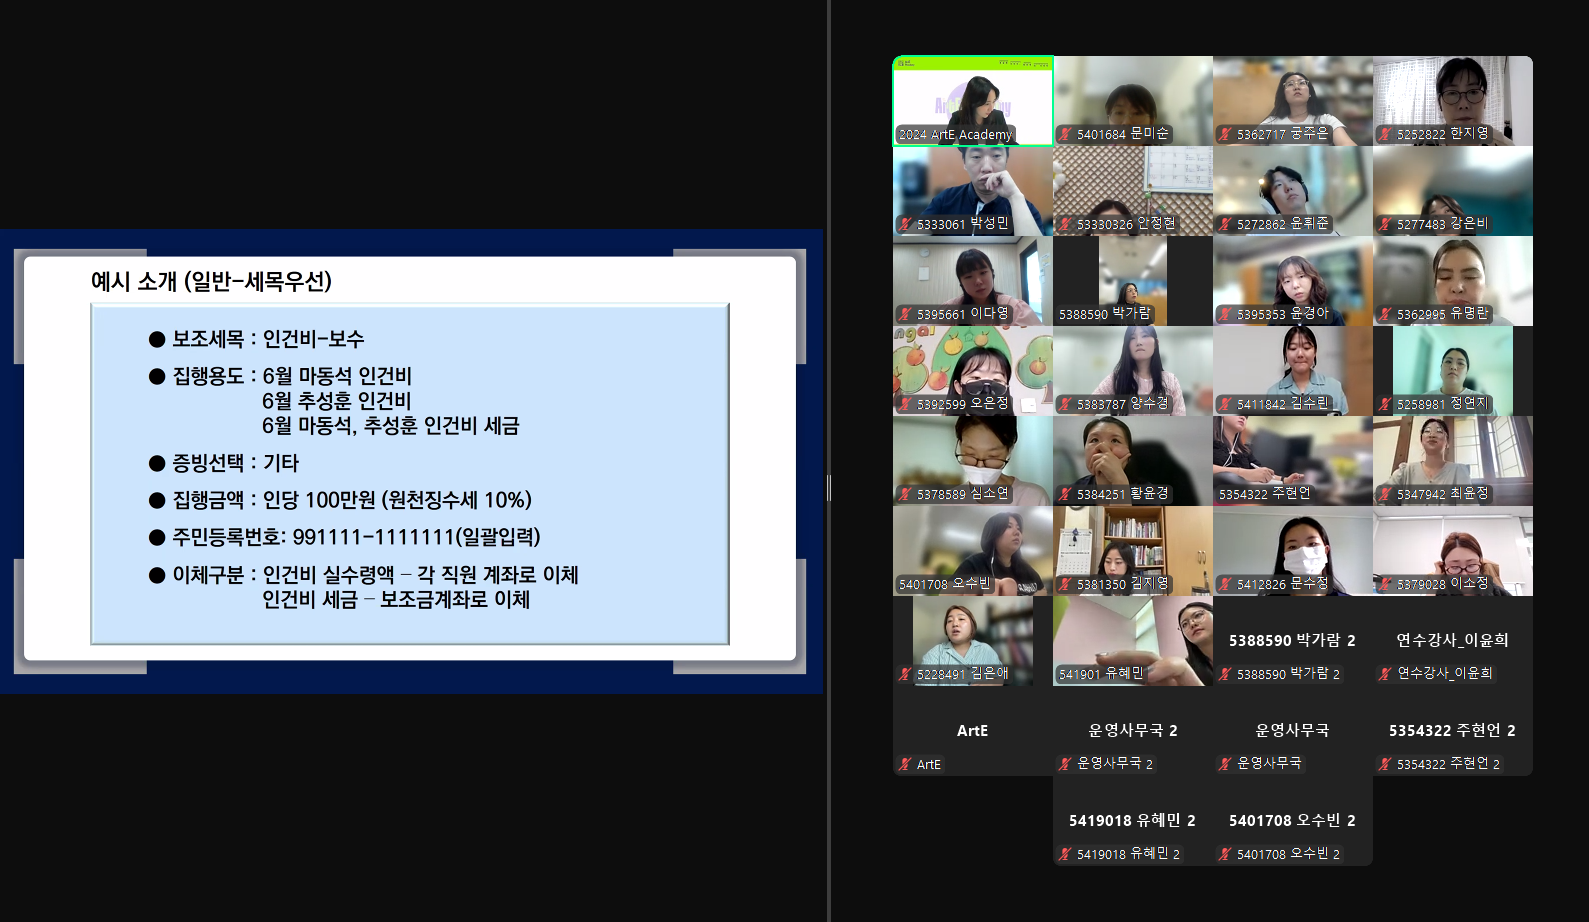
Task: Click the muted mic icon of 5395661 이다영
Action: pyautogui.click(x=906, y=314)
